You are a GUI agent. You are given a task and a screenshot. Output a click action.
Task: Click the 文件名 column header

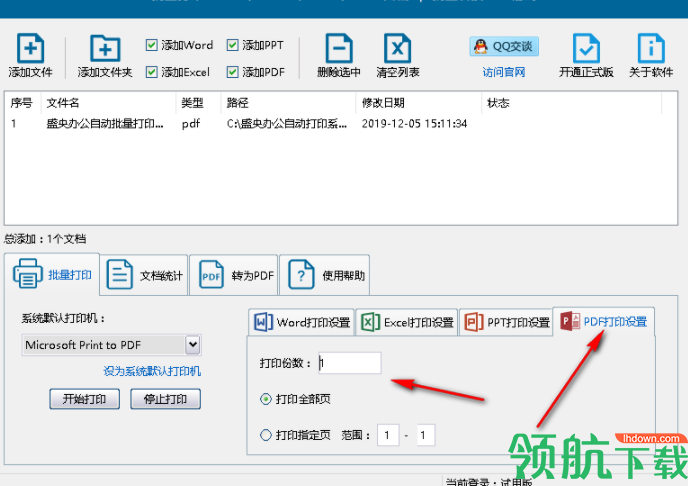[x=108, y=103]
